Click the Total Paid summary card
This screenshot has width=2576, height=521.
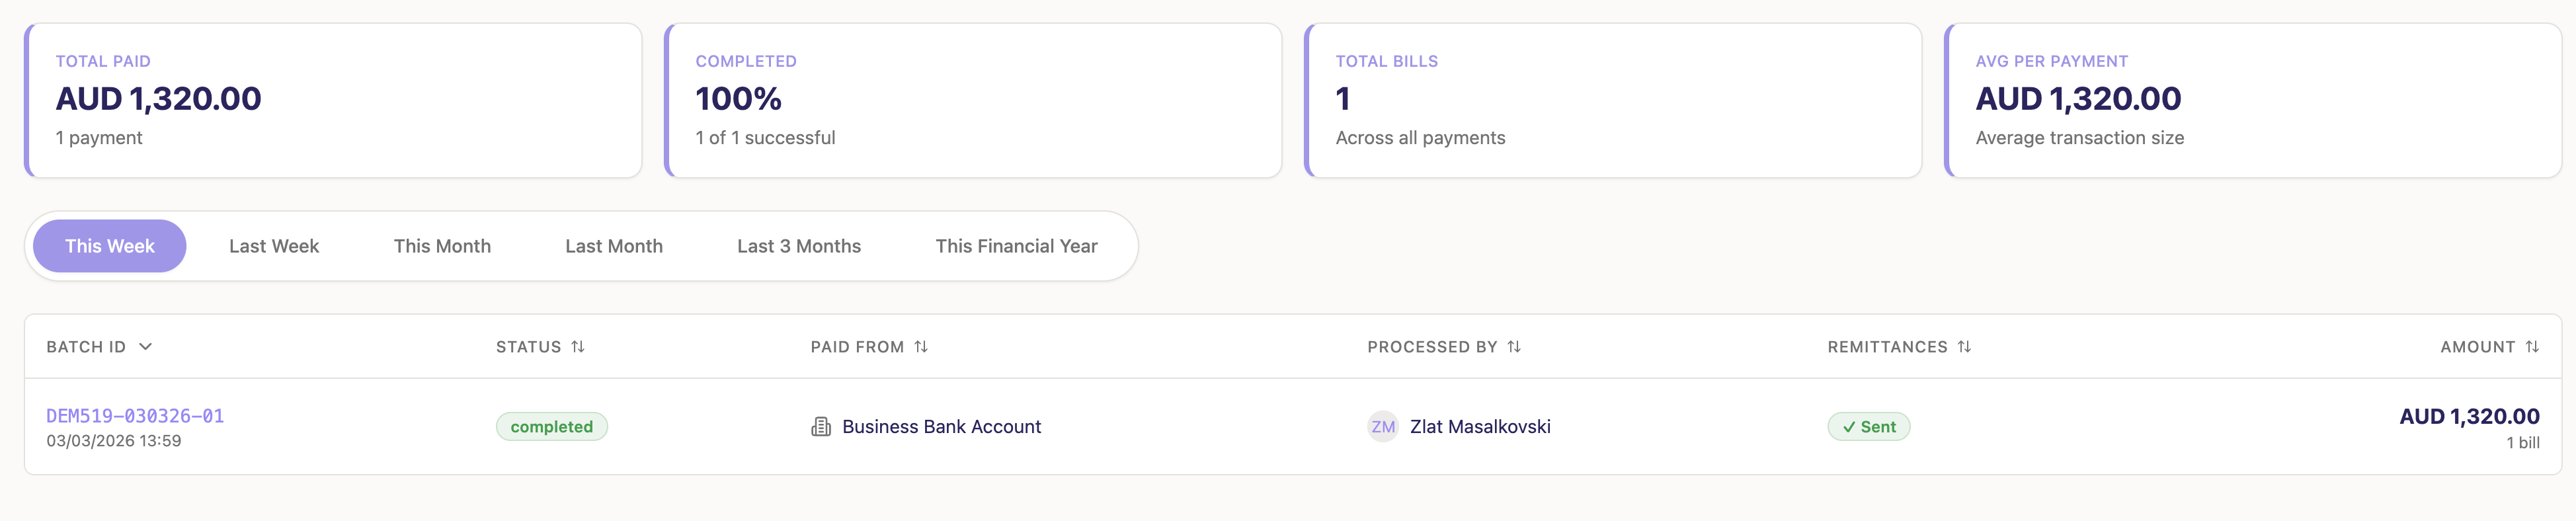coord(333,100)
